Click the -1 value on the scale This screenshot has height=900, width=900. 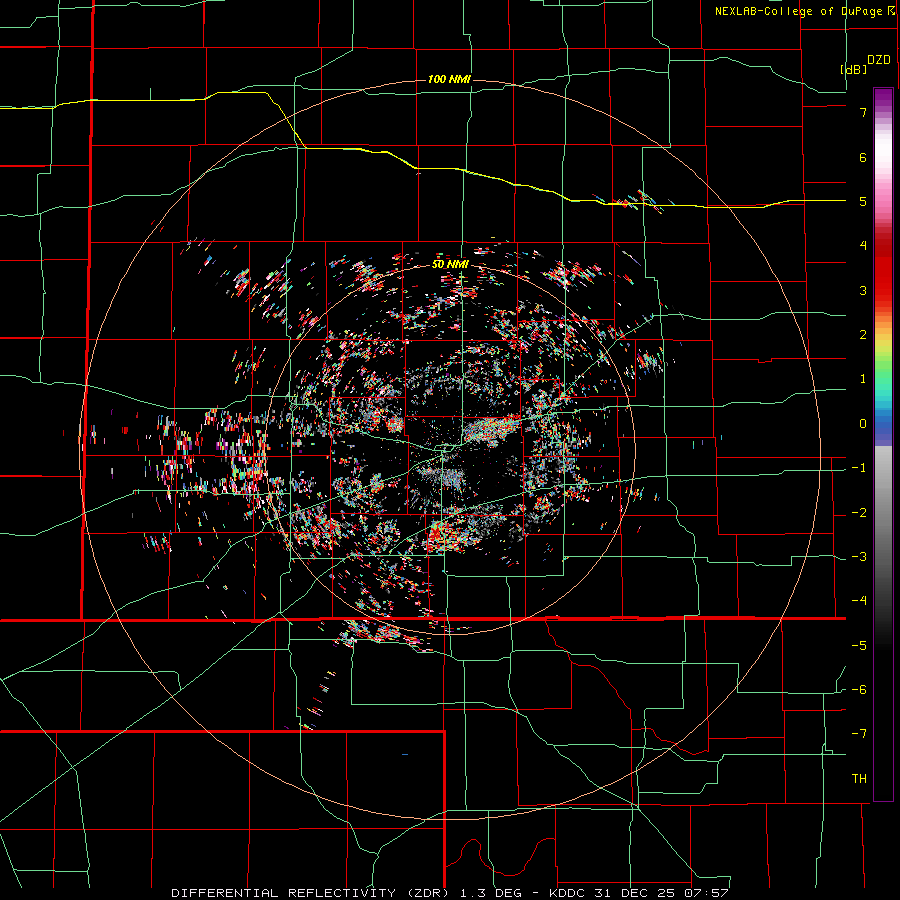(x=859, y=468)
